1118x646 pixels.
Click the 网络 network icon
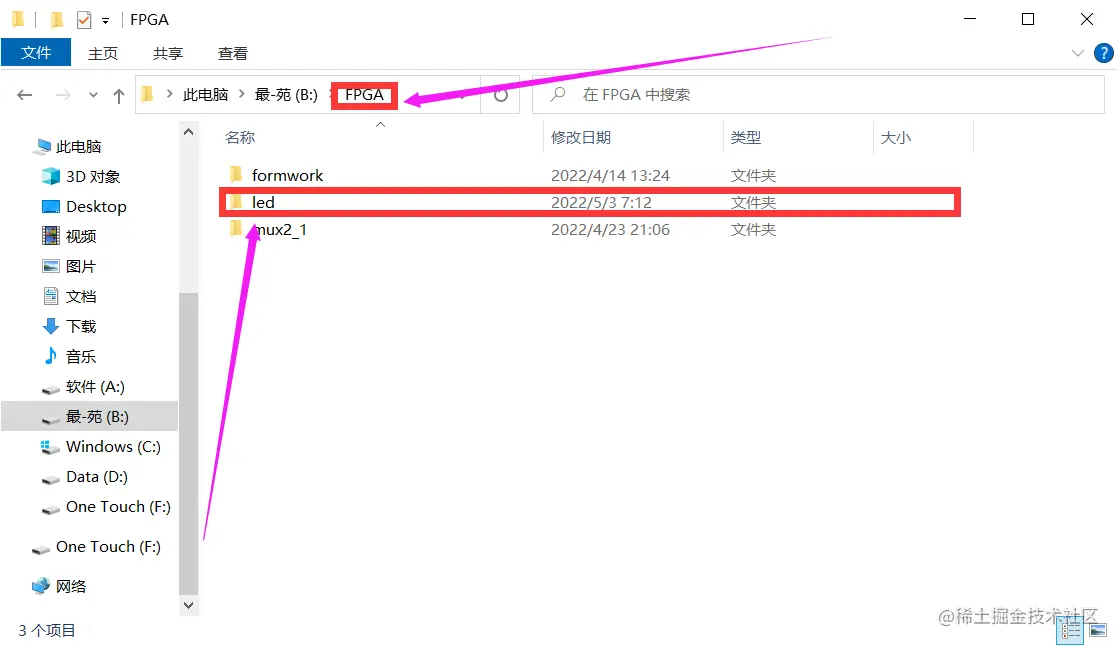click(x=41, y=585)
